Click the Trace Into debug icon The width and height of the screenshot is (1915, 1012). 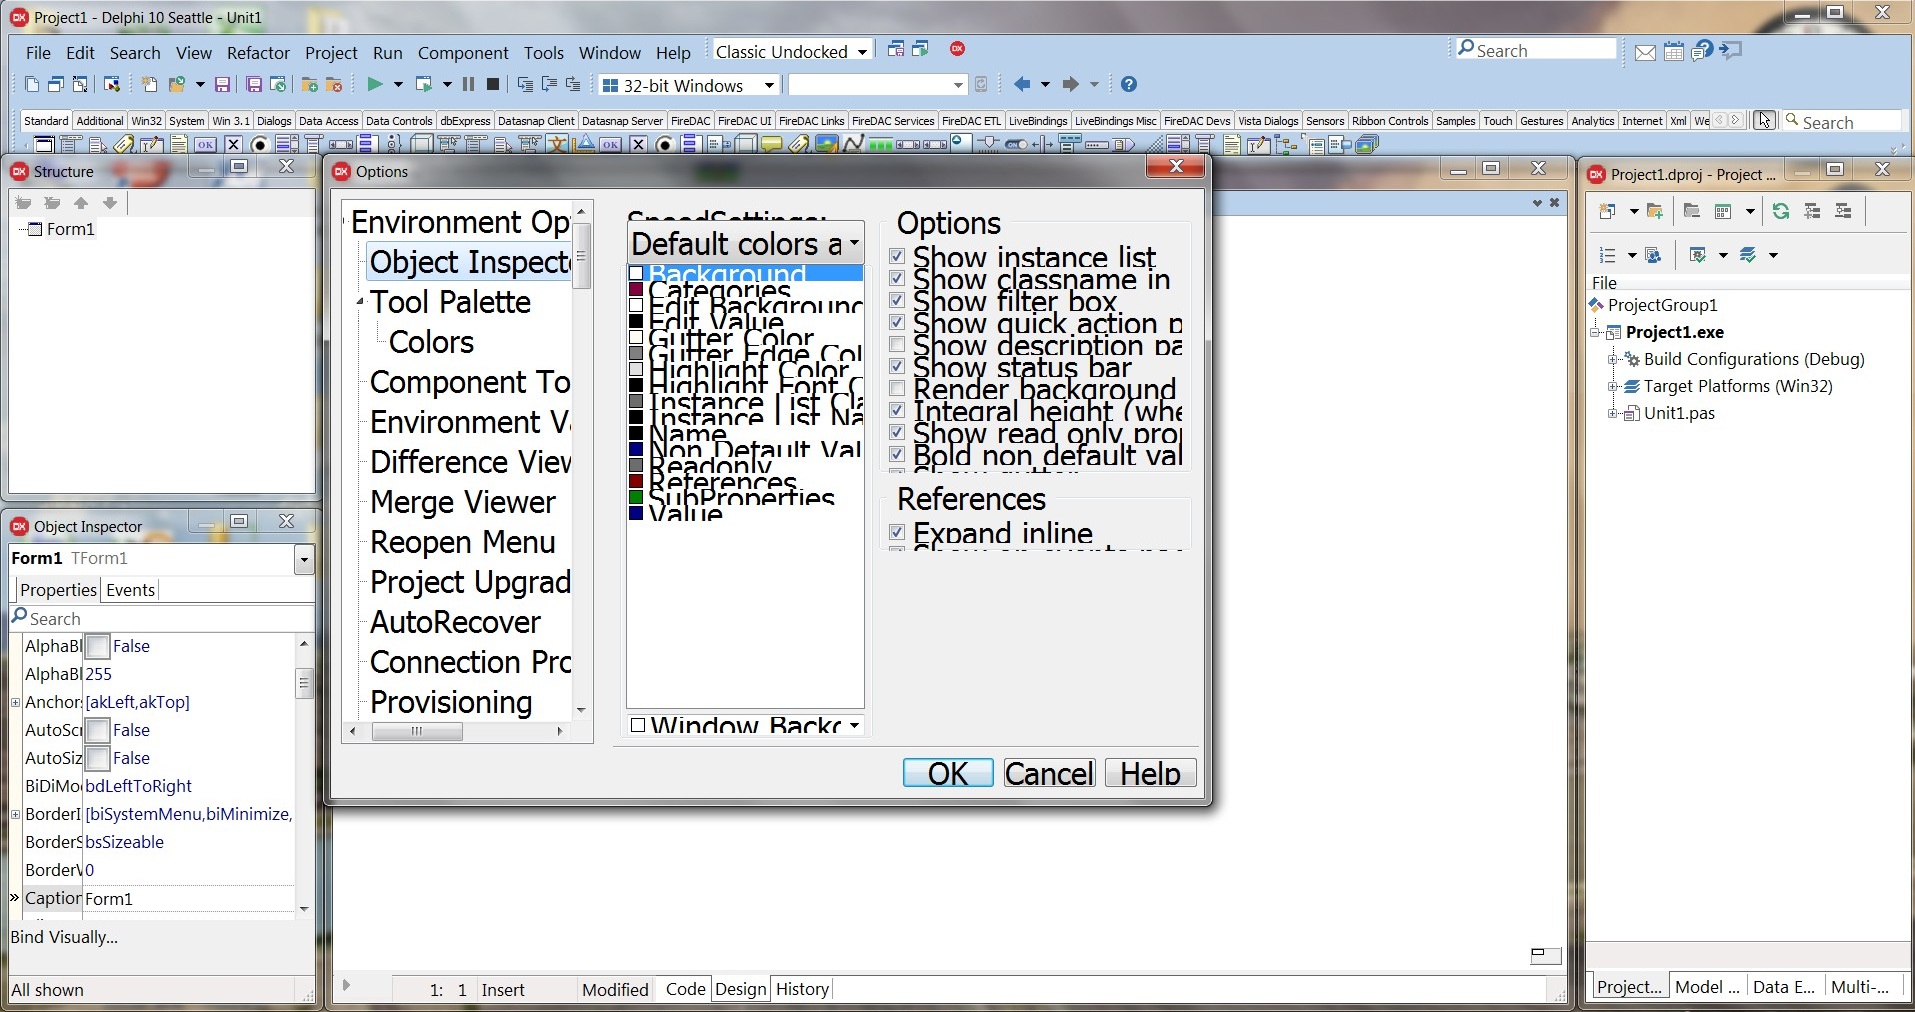(x=525, y=85)
